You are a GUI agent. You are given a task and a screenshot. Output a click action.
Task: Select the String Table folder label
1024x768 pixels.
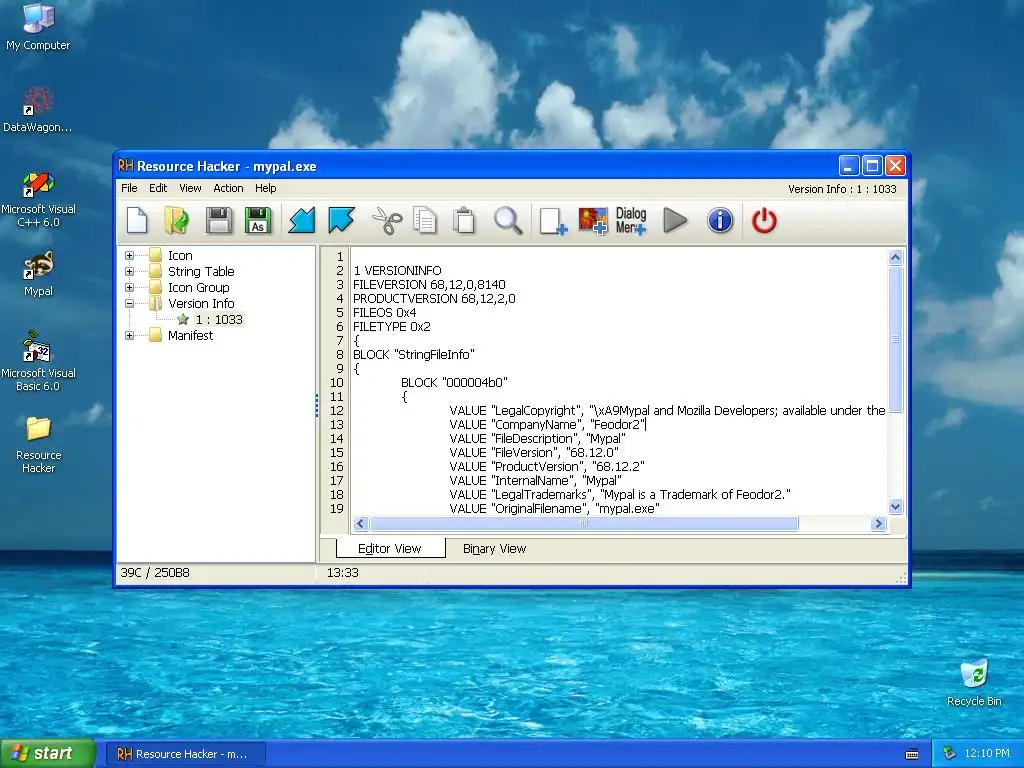pos(201,271)
